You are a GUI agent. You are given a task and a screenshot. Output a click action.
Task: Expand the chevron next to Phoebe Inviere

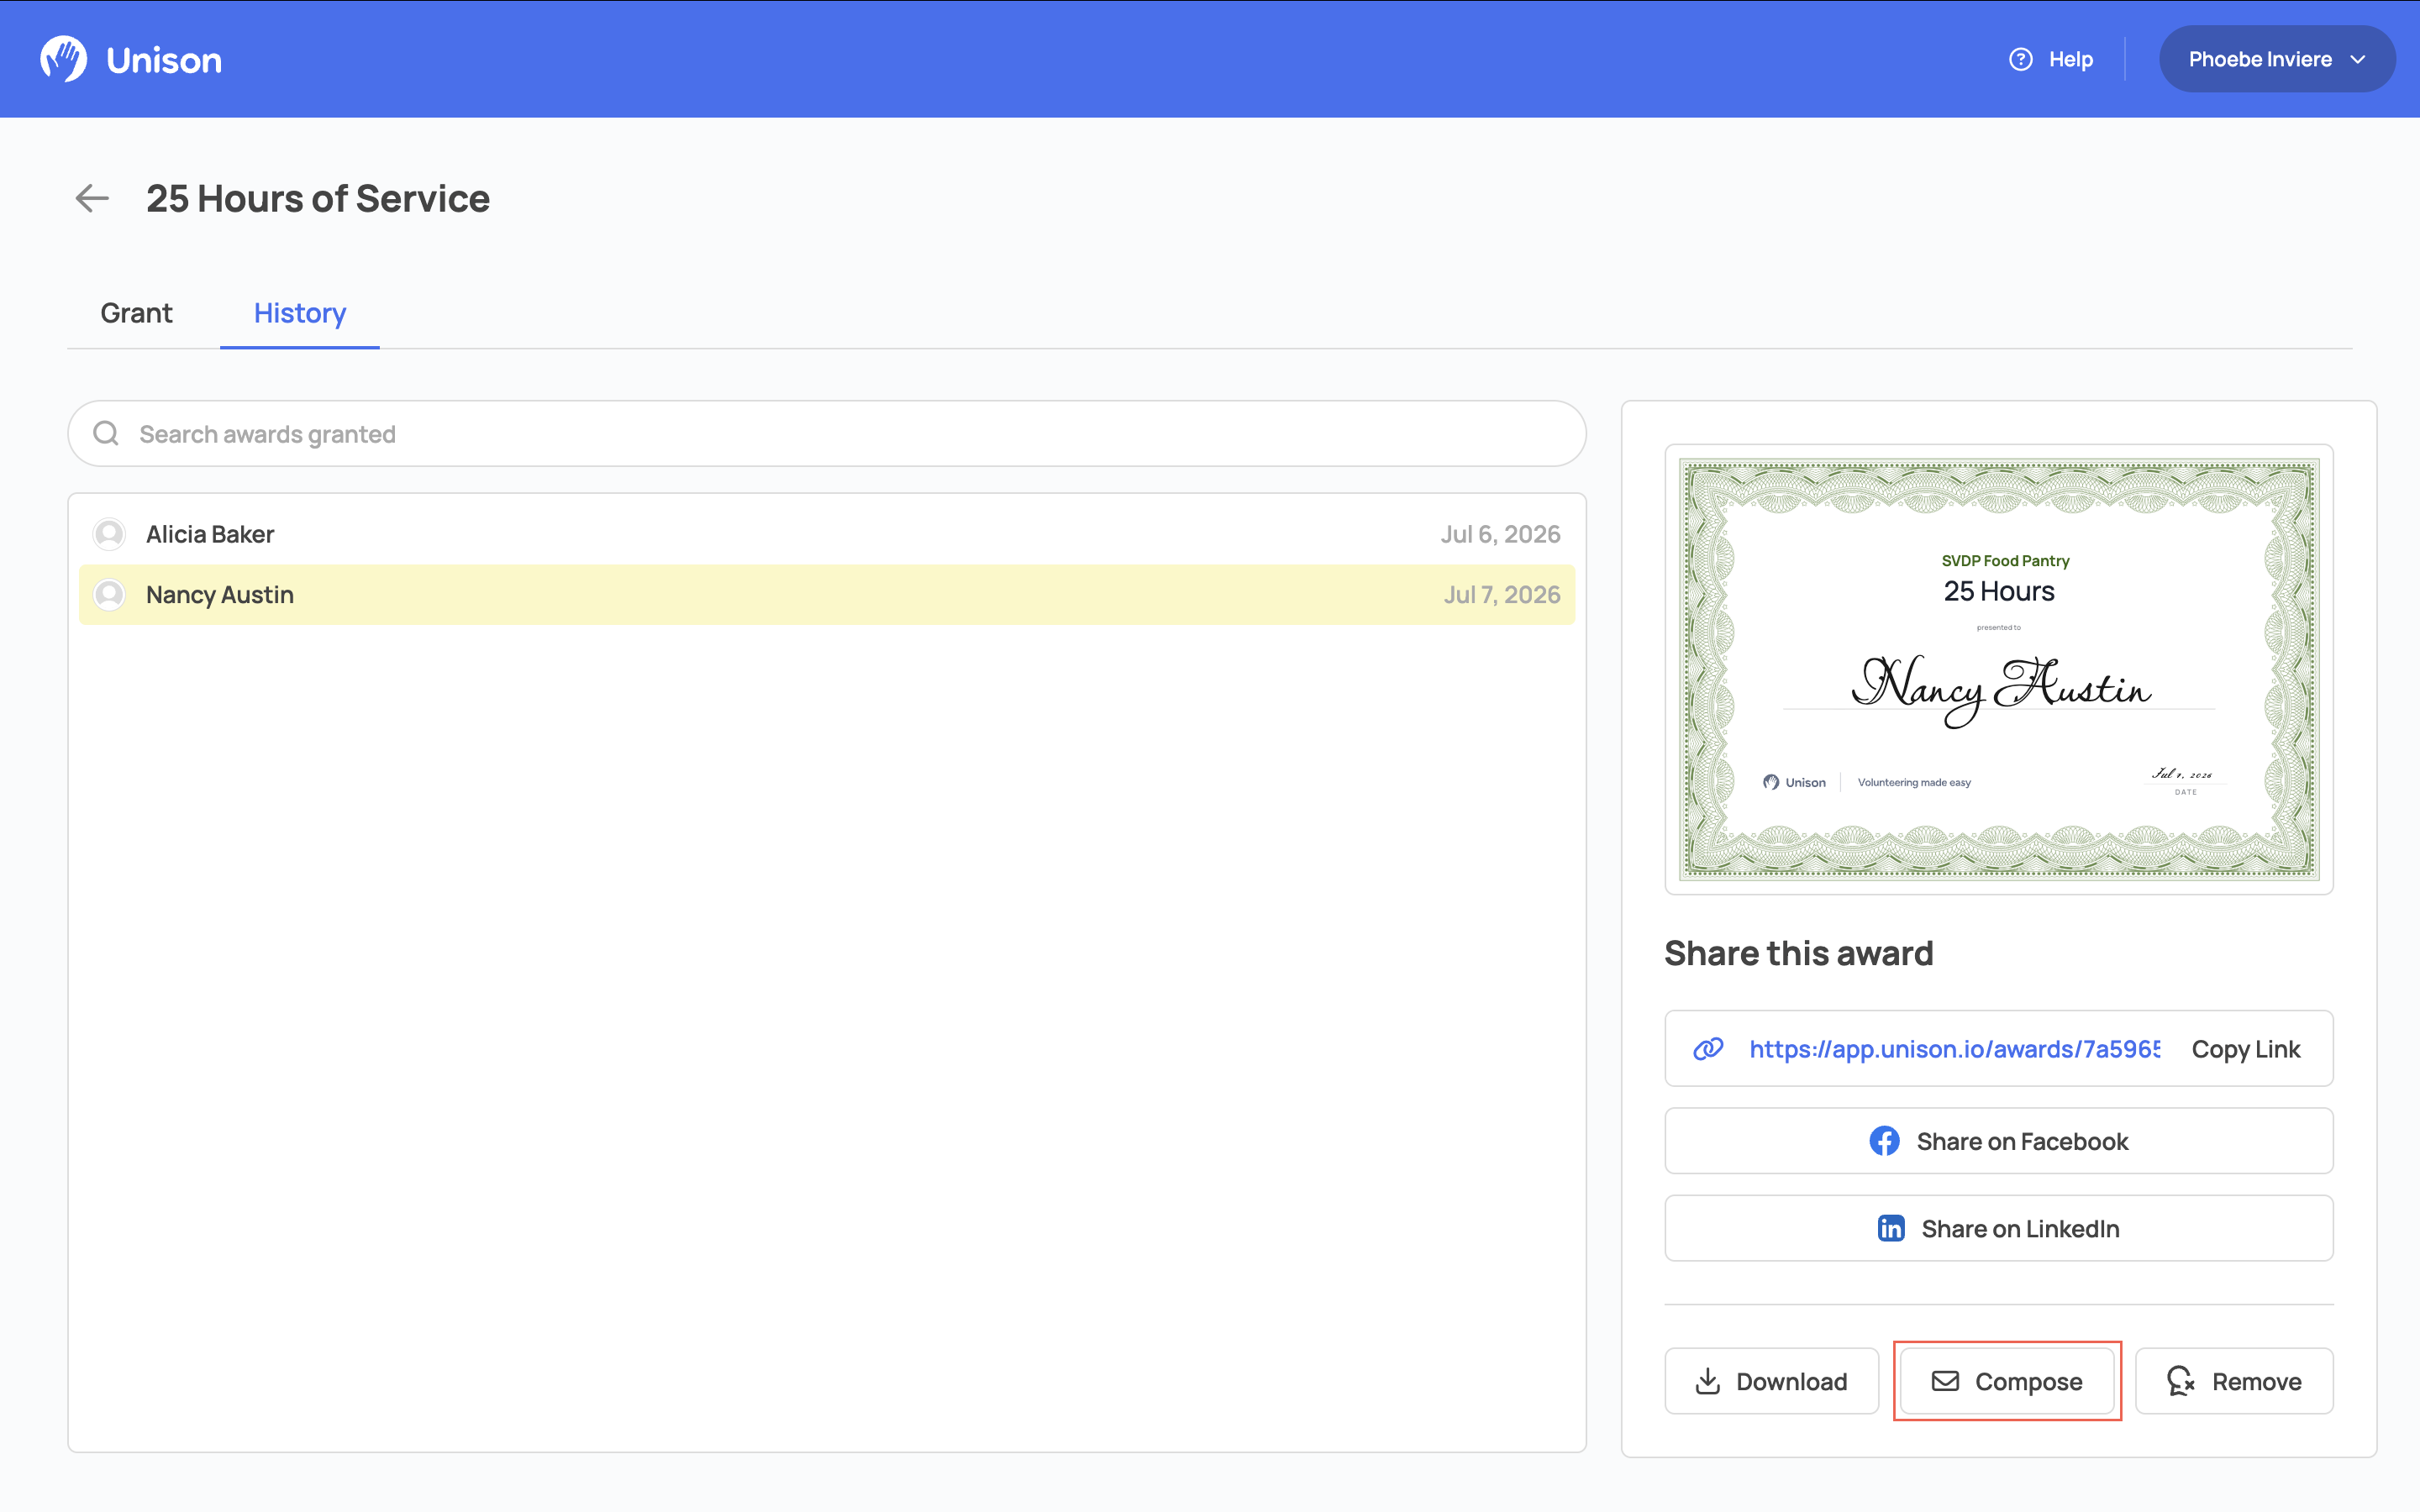2358,59
